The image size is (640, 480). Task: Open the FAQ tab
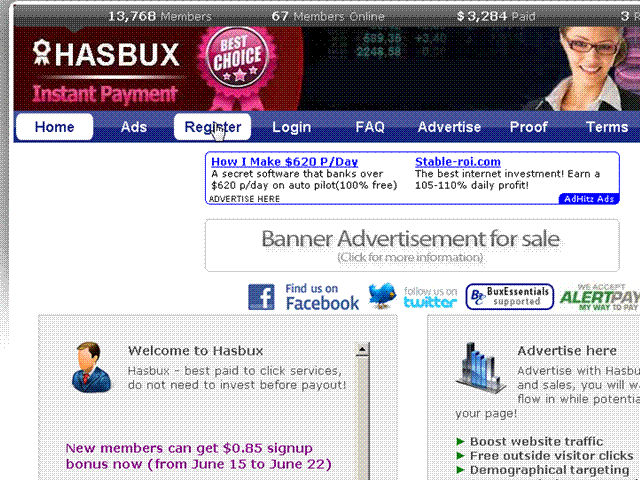coord(370,127)
